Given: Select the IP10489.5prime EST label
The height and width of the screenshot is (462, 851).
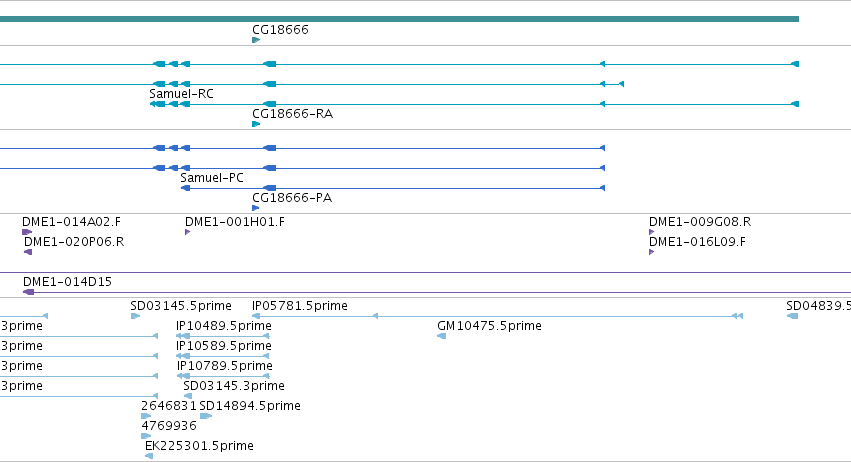Looking at the screenshot, I should 224,326.
